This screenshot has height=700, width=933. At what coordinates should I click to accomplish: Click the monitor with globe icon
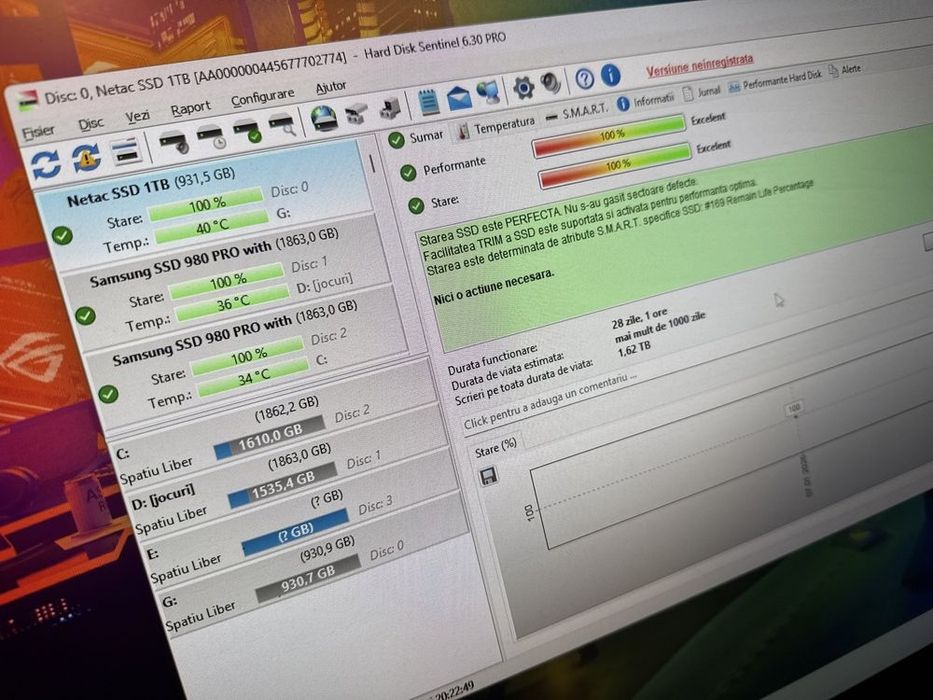[x=489, y=92]
